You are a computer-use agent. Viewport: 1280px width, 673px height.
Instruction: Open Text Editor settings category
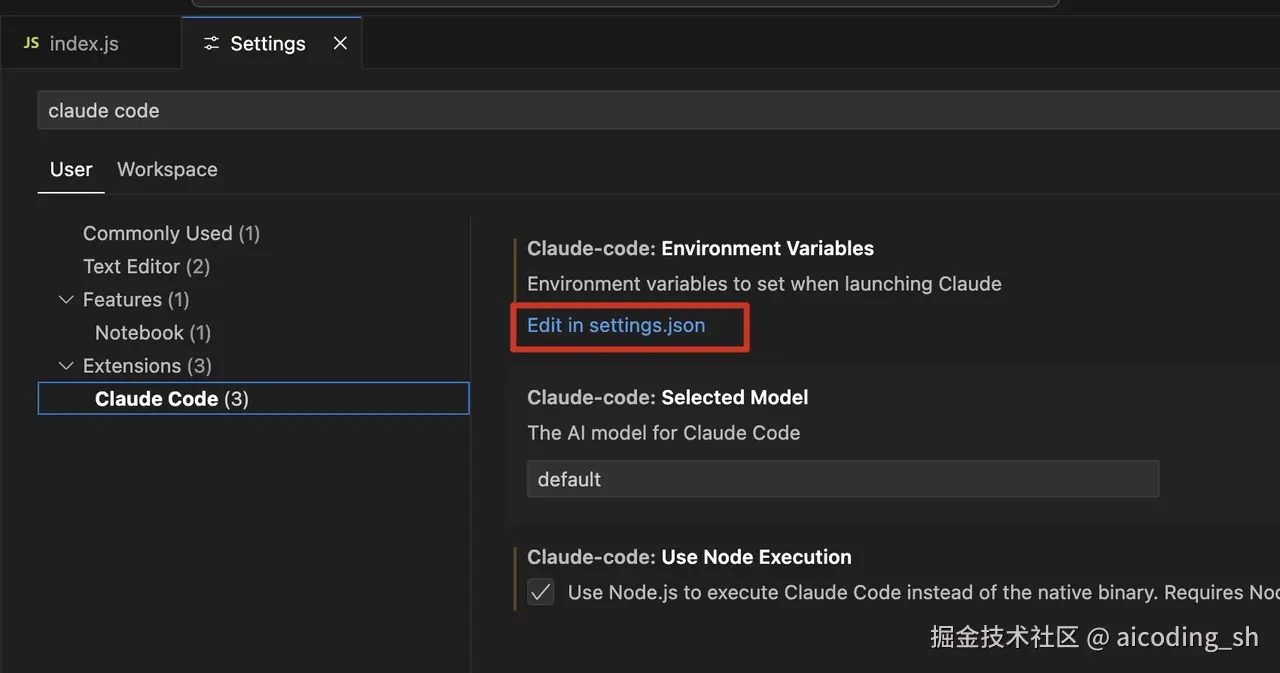[x=146, y=267]
